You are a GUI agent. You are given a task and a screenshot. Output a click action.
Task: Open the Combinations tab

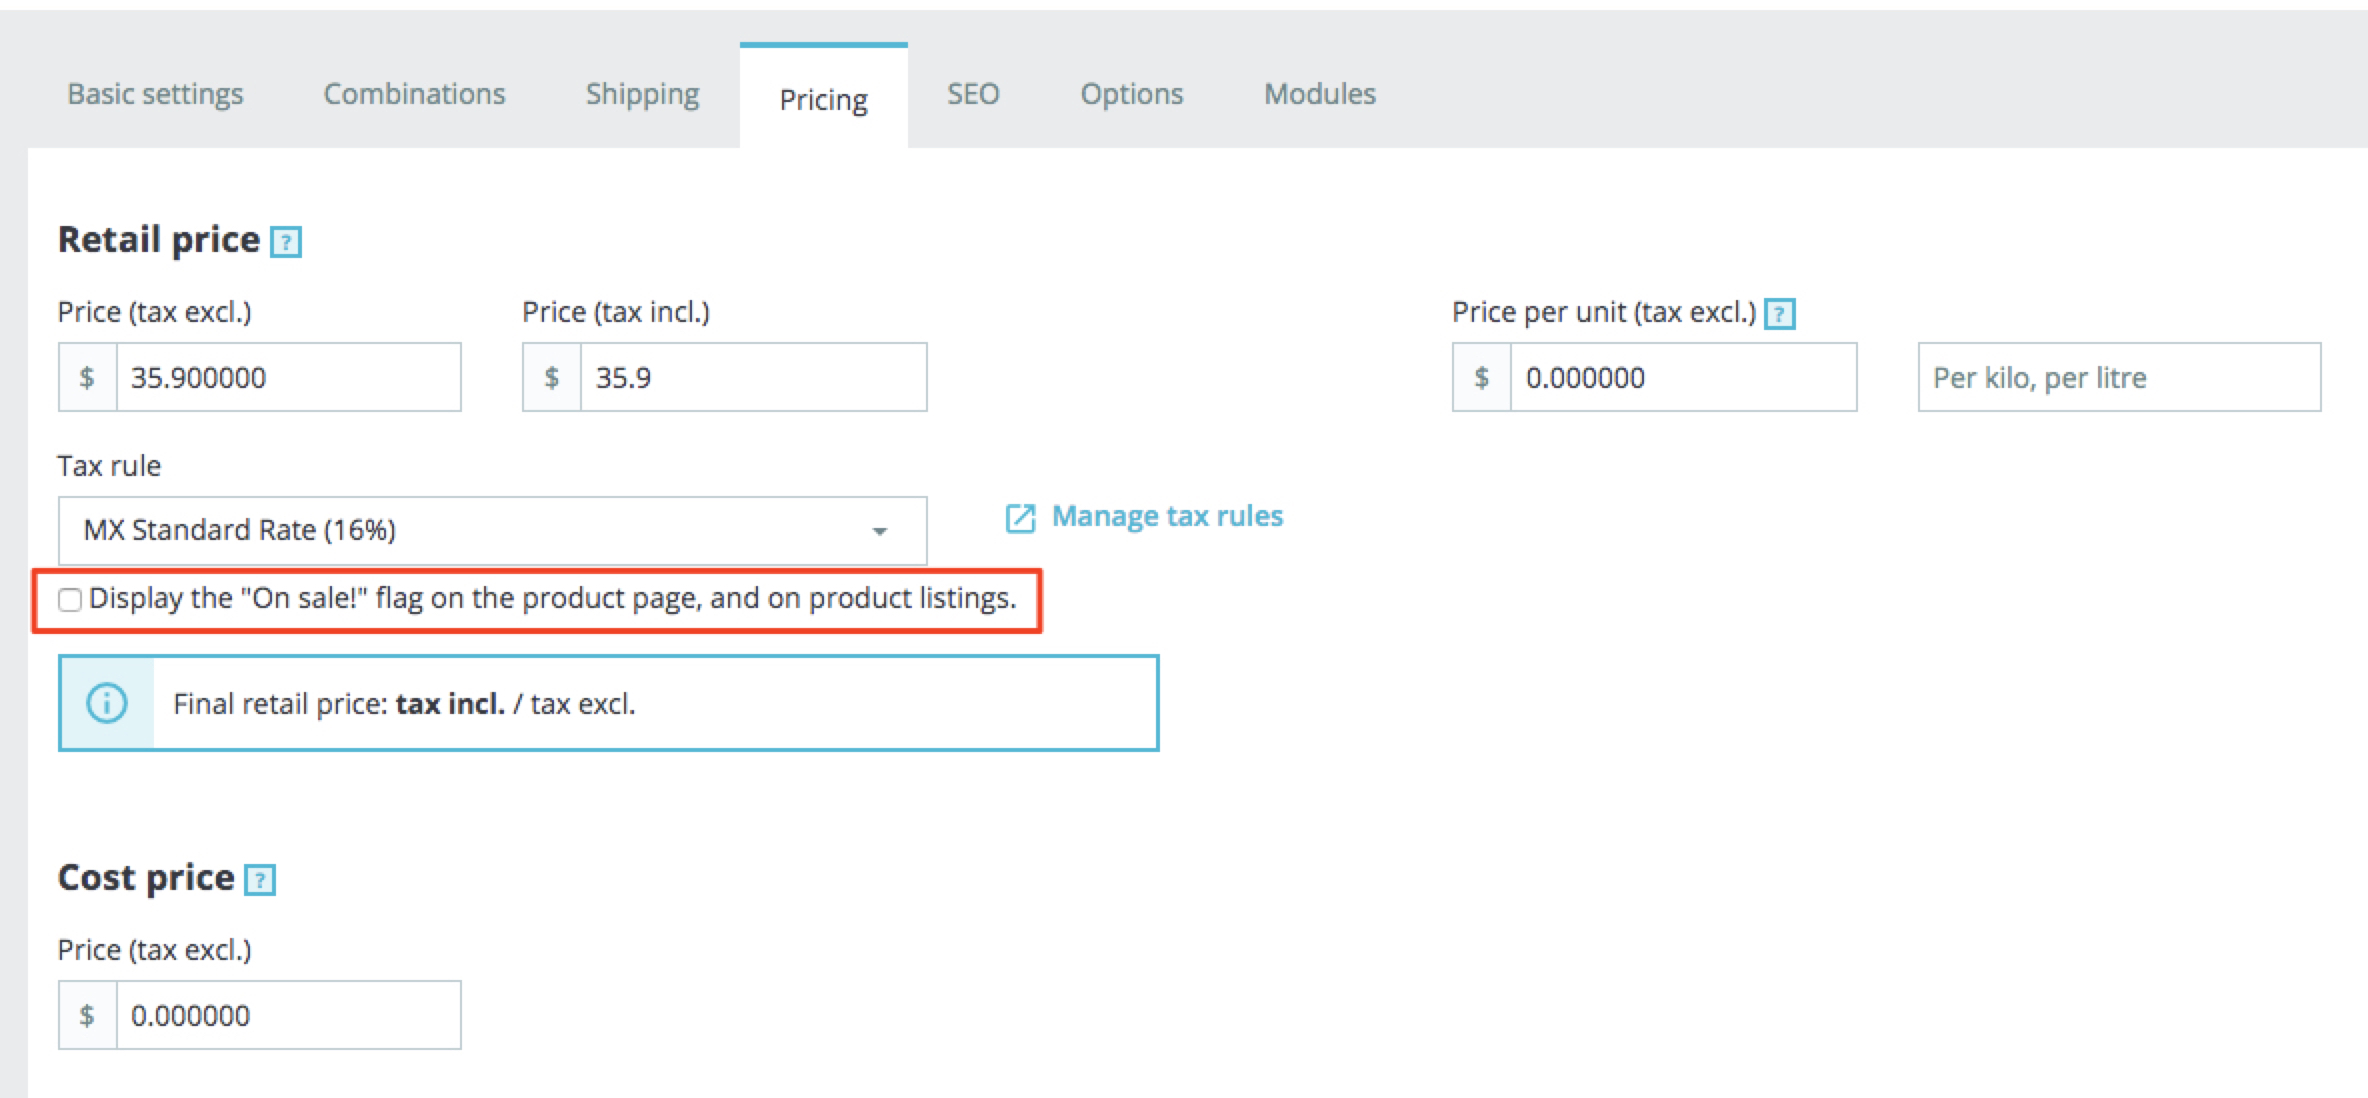pyautogui.click(x=414, y=94)
